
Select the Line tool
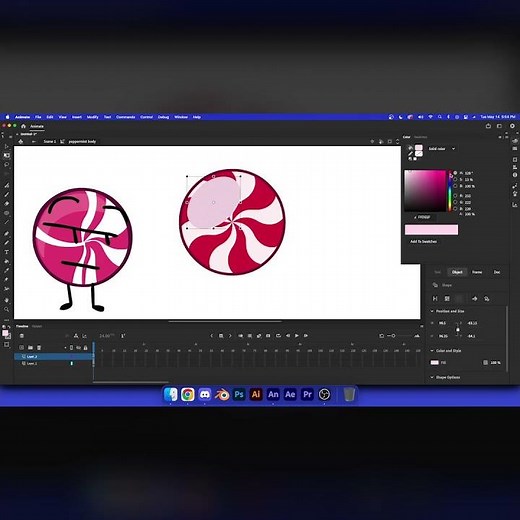click(7, 222)
